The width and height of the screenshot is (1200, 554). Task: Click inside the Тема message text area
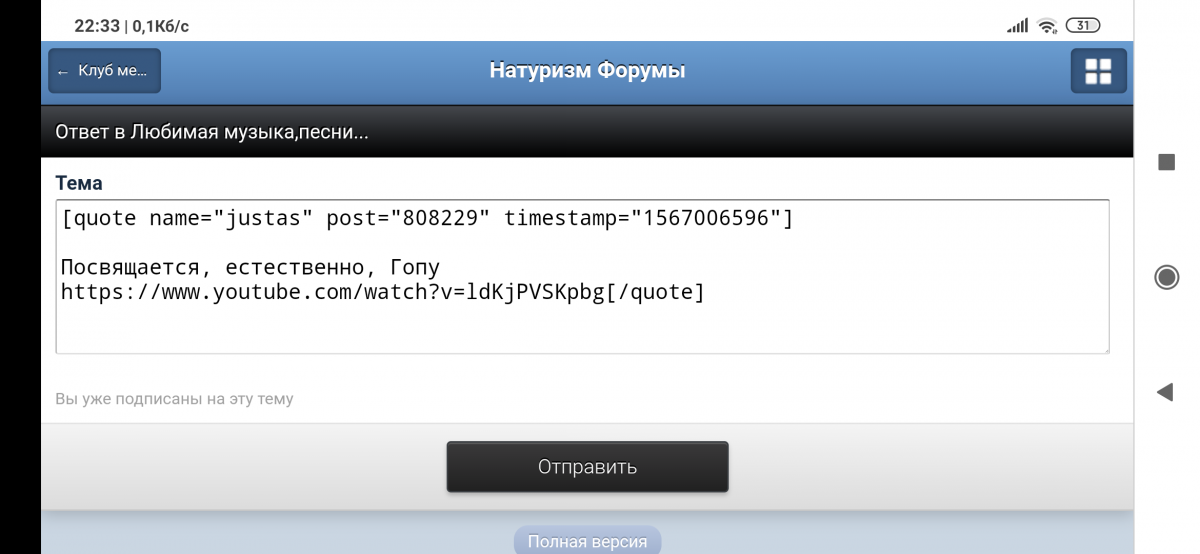coord(583,276)
